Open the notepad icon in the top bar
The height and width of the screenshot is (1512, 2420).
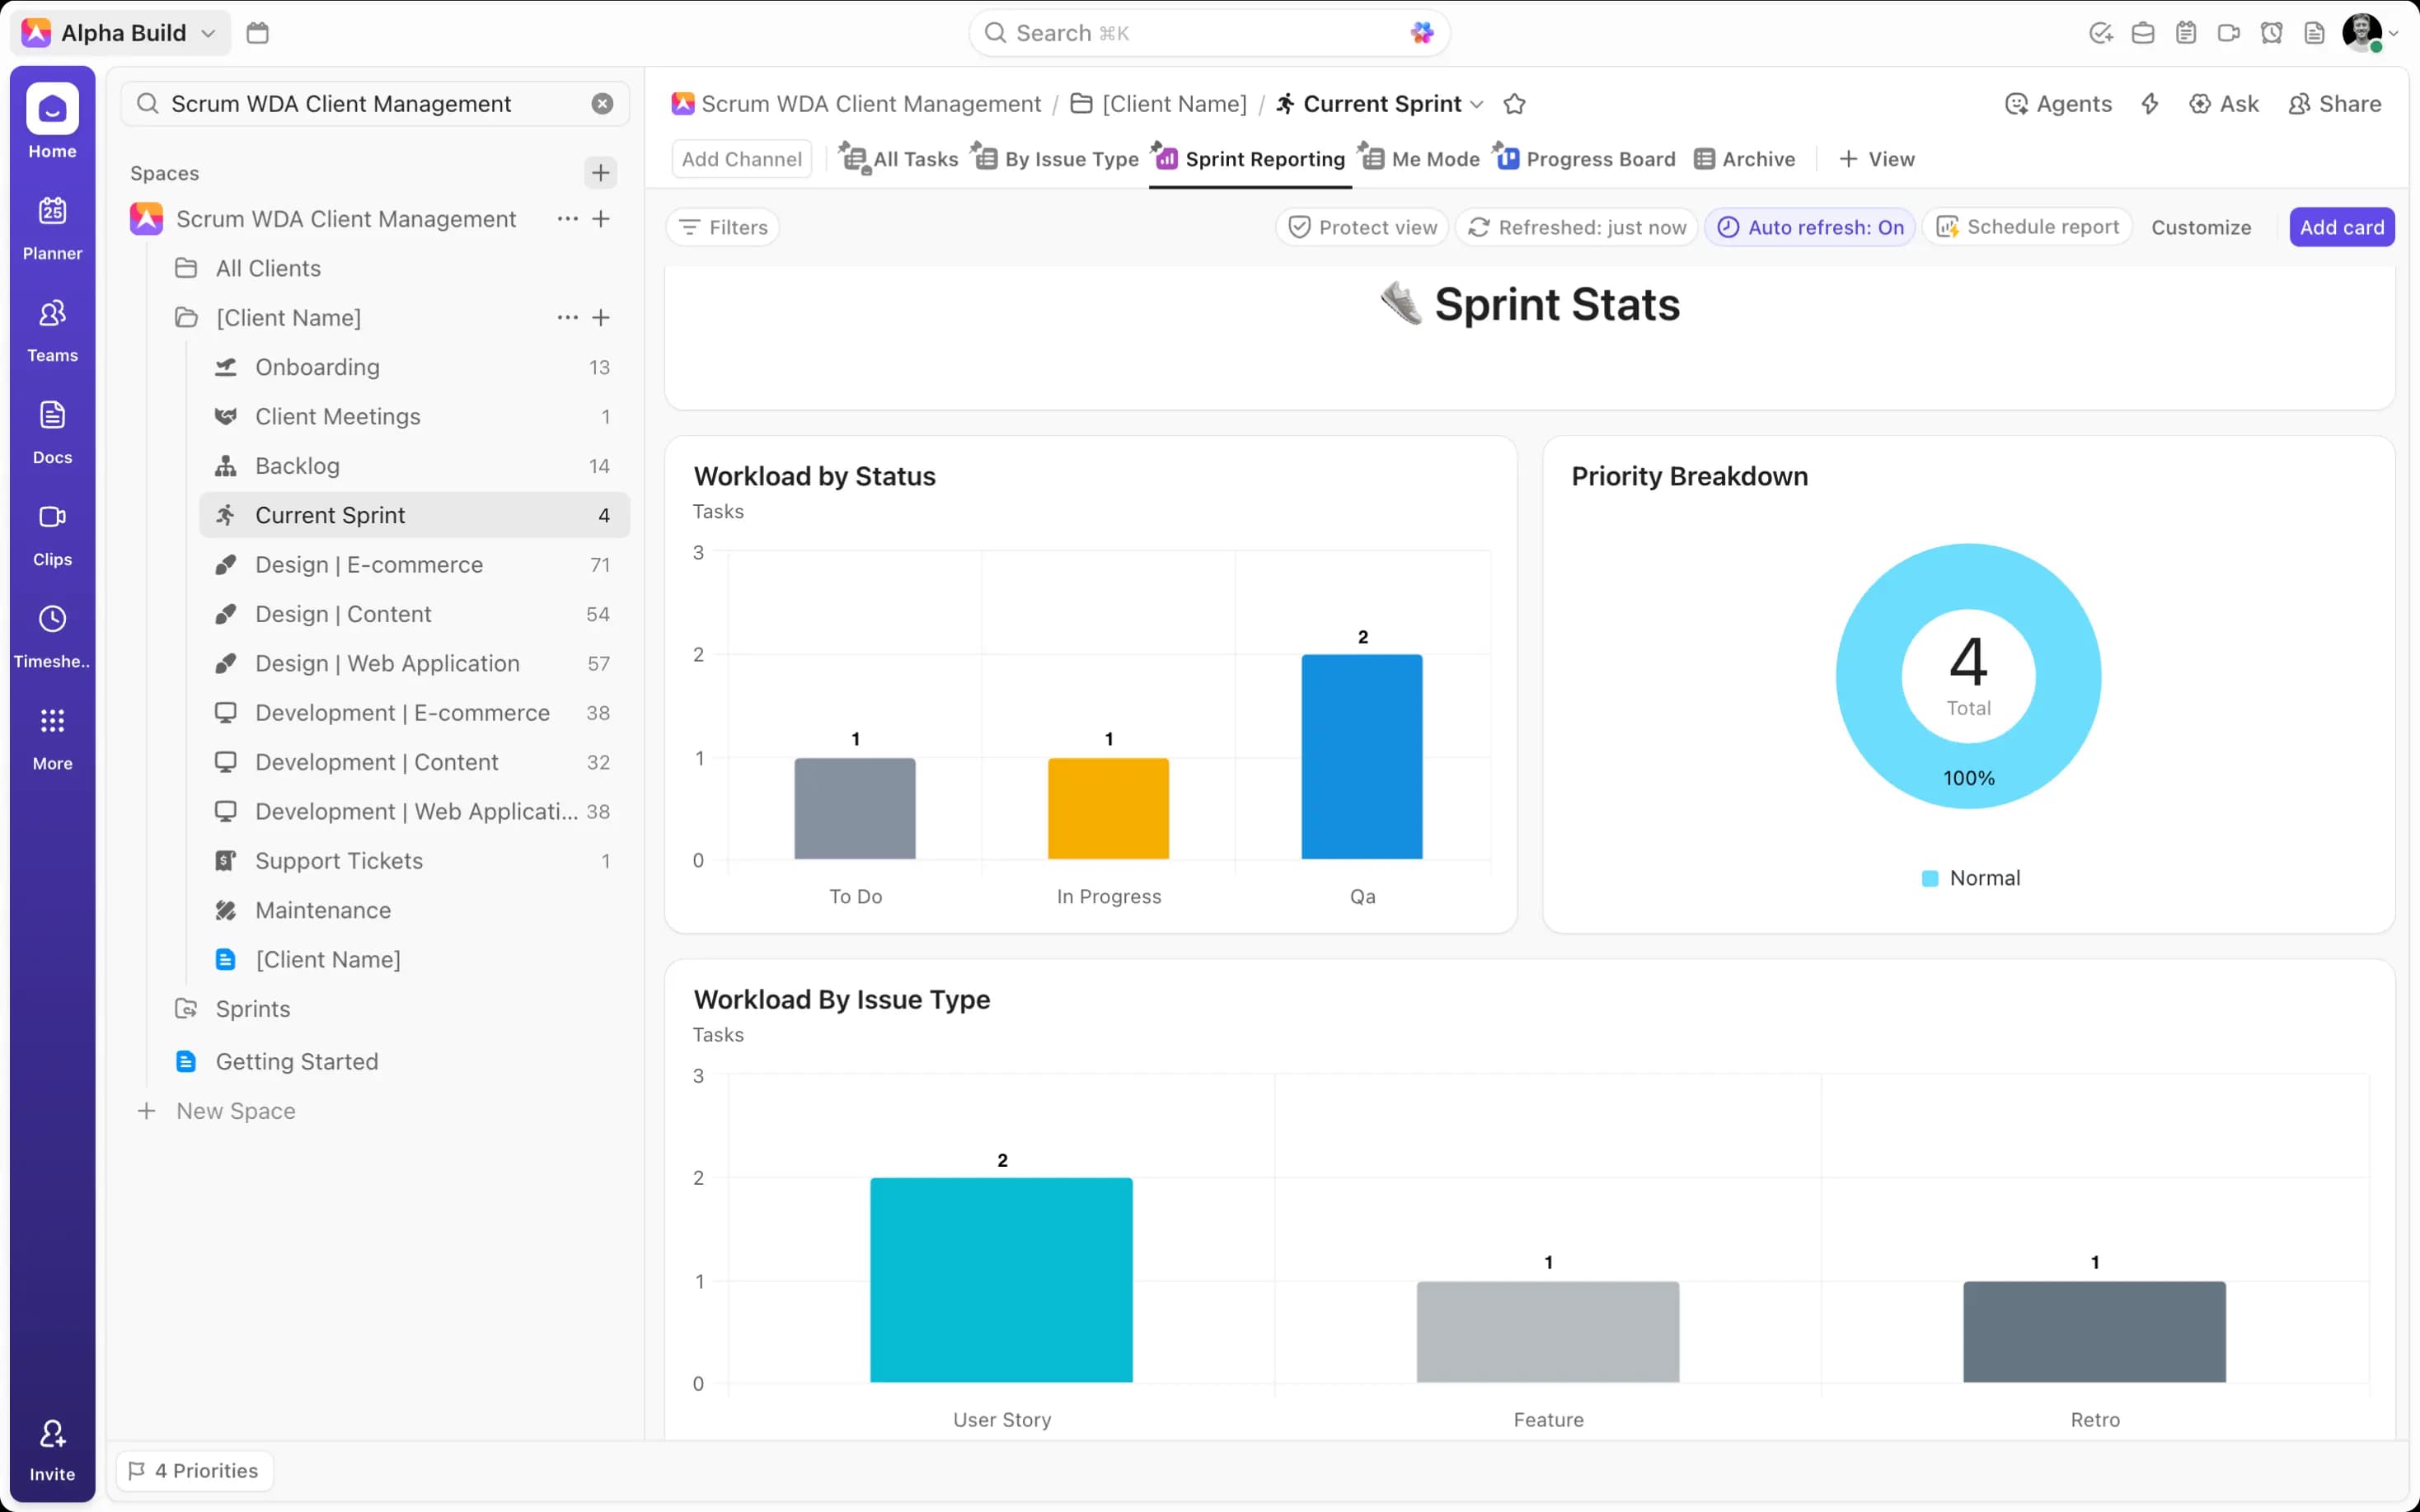2186,33
